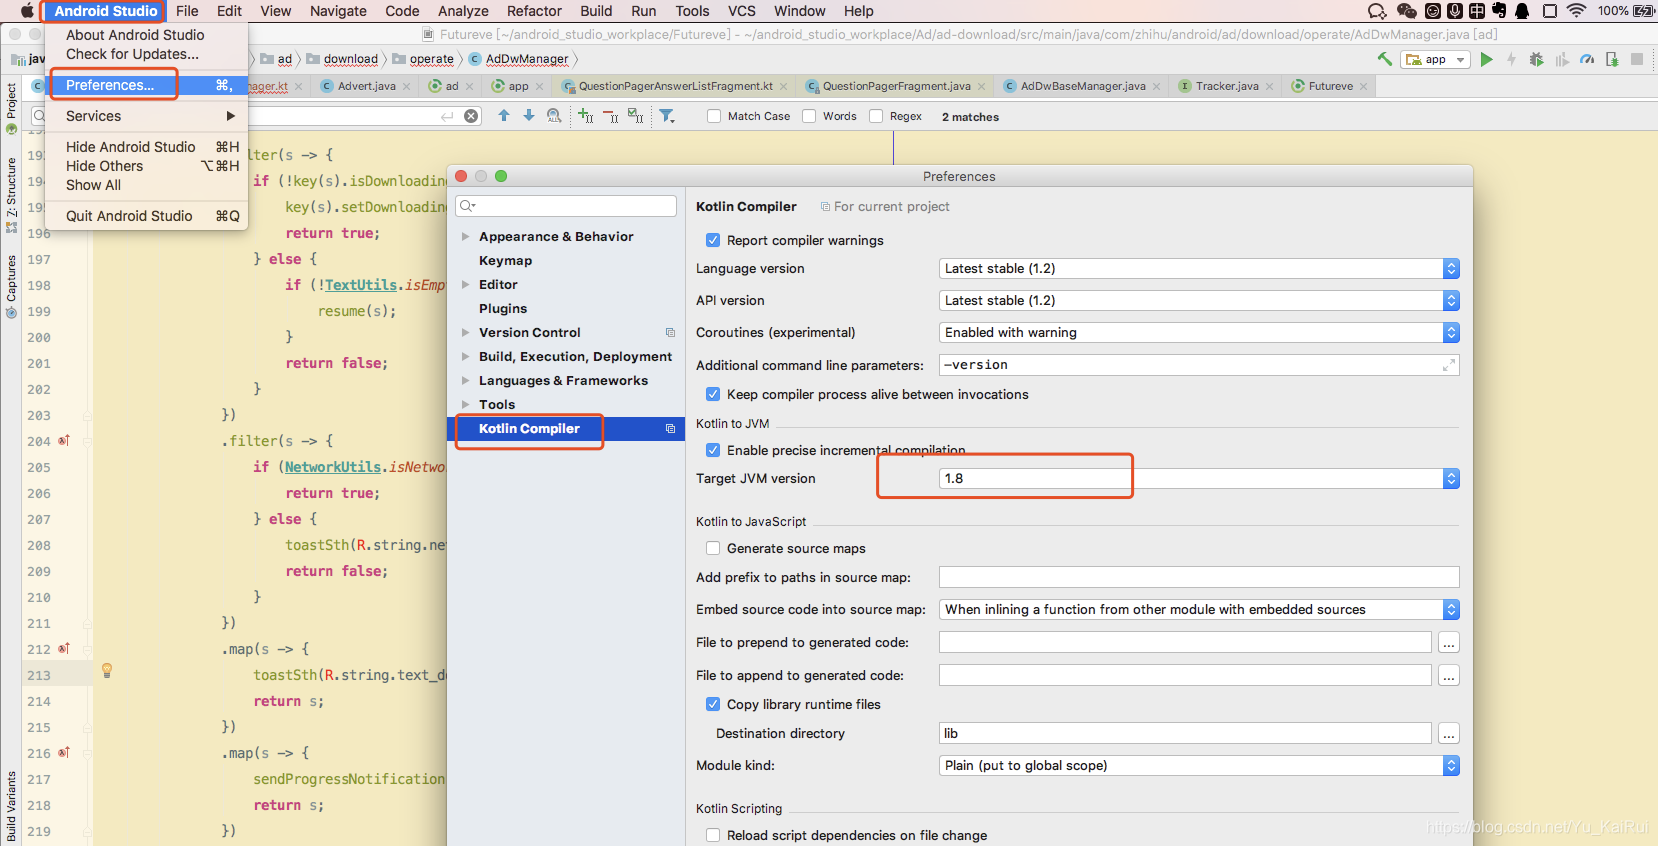Click the Apply Changes lightning icon

point(1512,59)
